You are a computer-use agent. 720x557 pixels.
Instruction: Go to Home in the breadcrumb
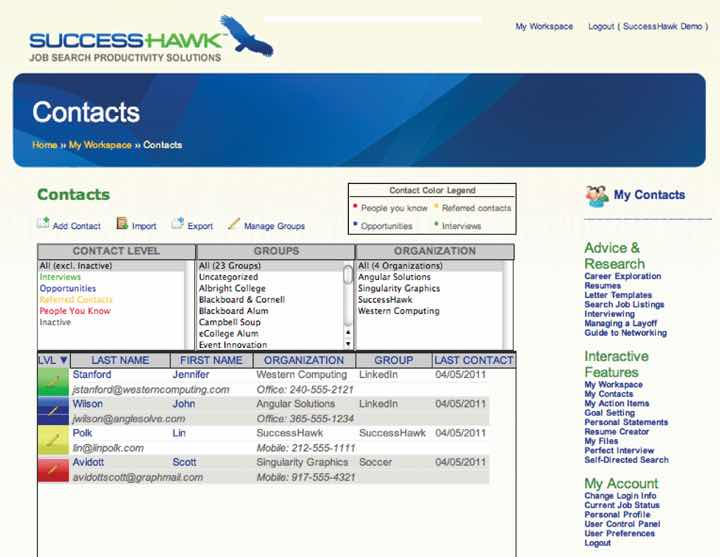(44, 145)
